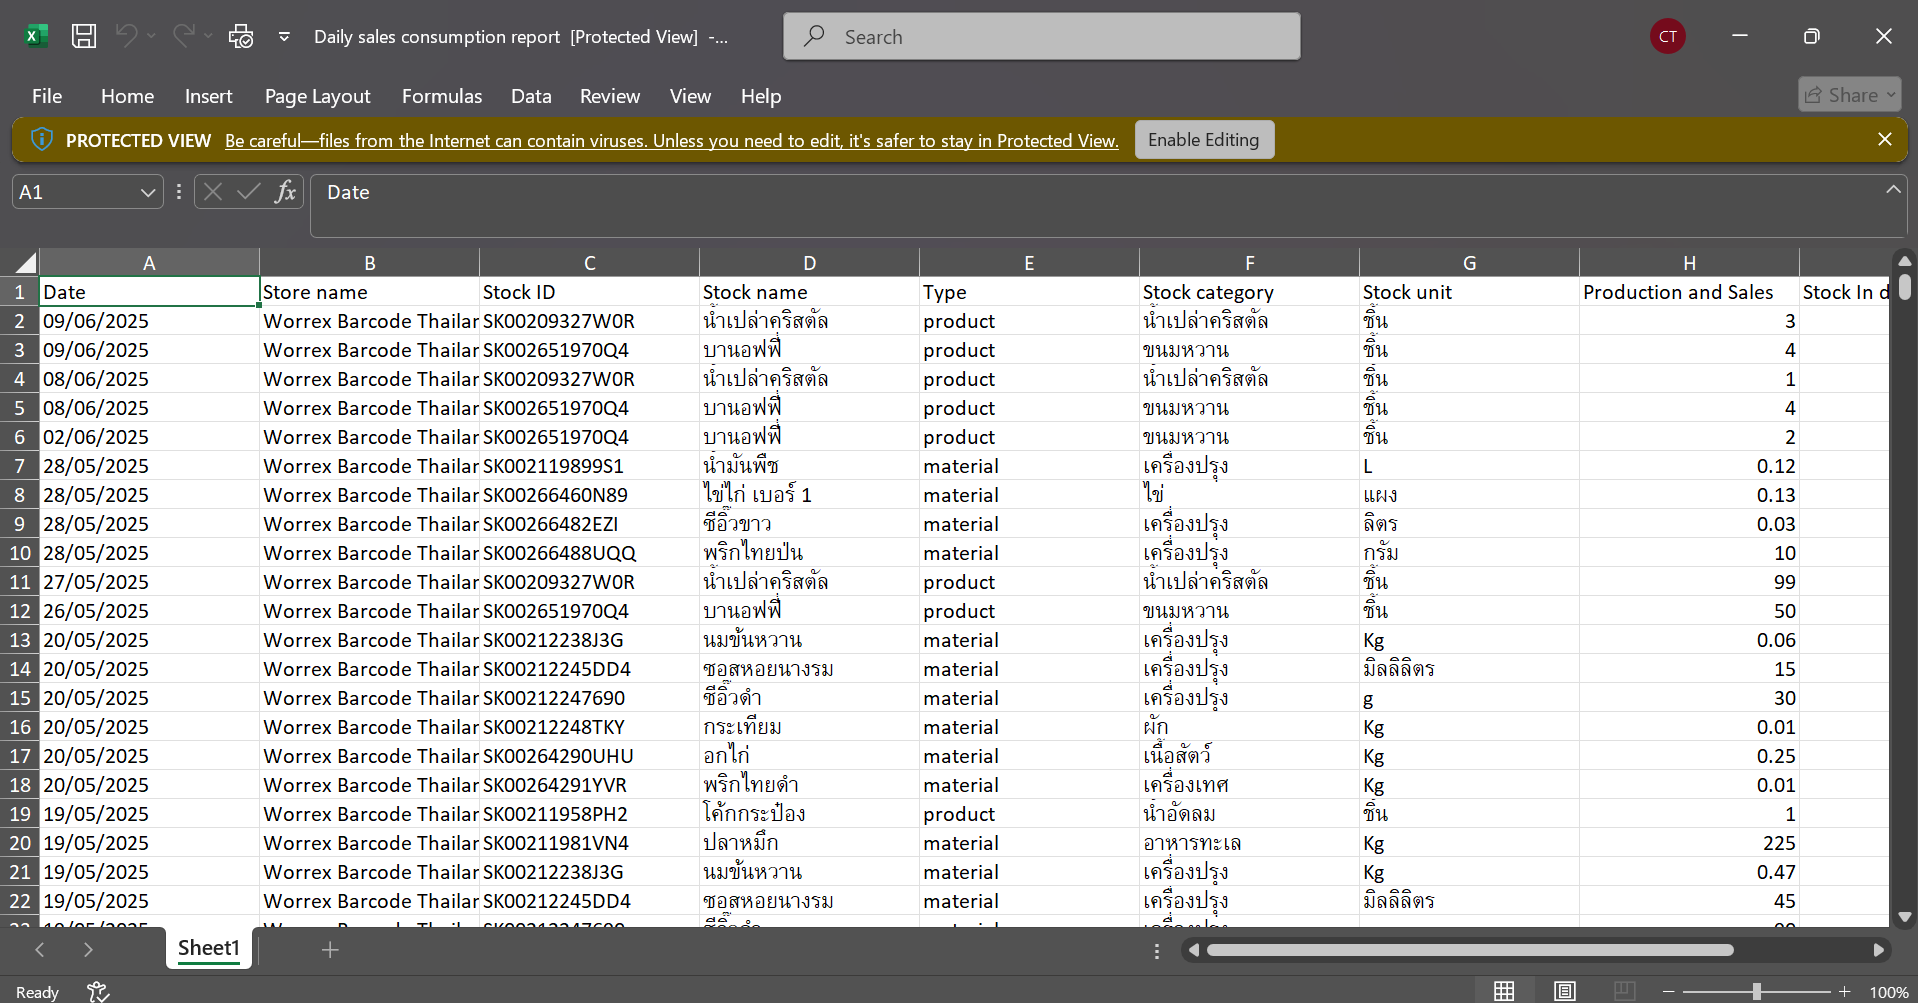Select column D header
The width and height of the screenshot is (1918, 1003).
(x=809, y=263)
